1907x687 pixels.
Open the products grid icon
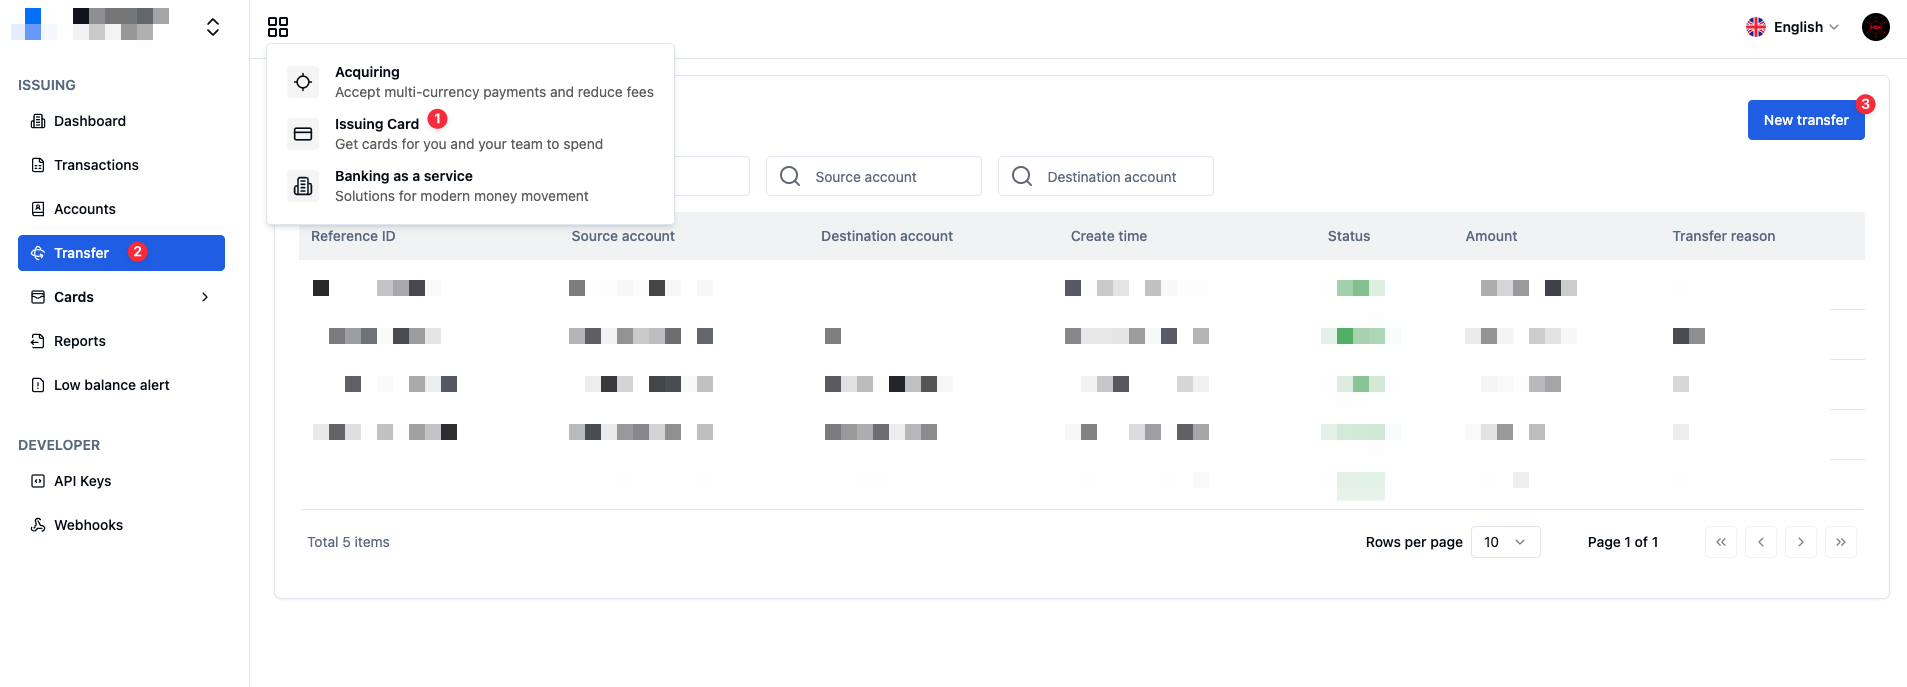coord(278,27)
